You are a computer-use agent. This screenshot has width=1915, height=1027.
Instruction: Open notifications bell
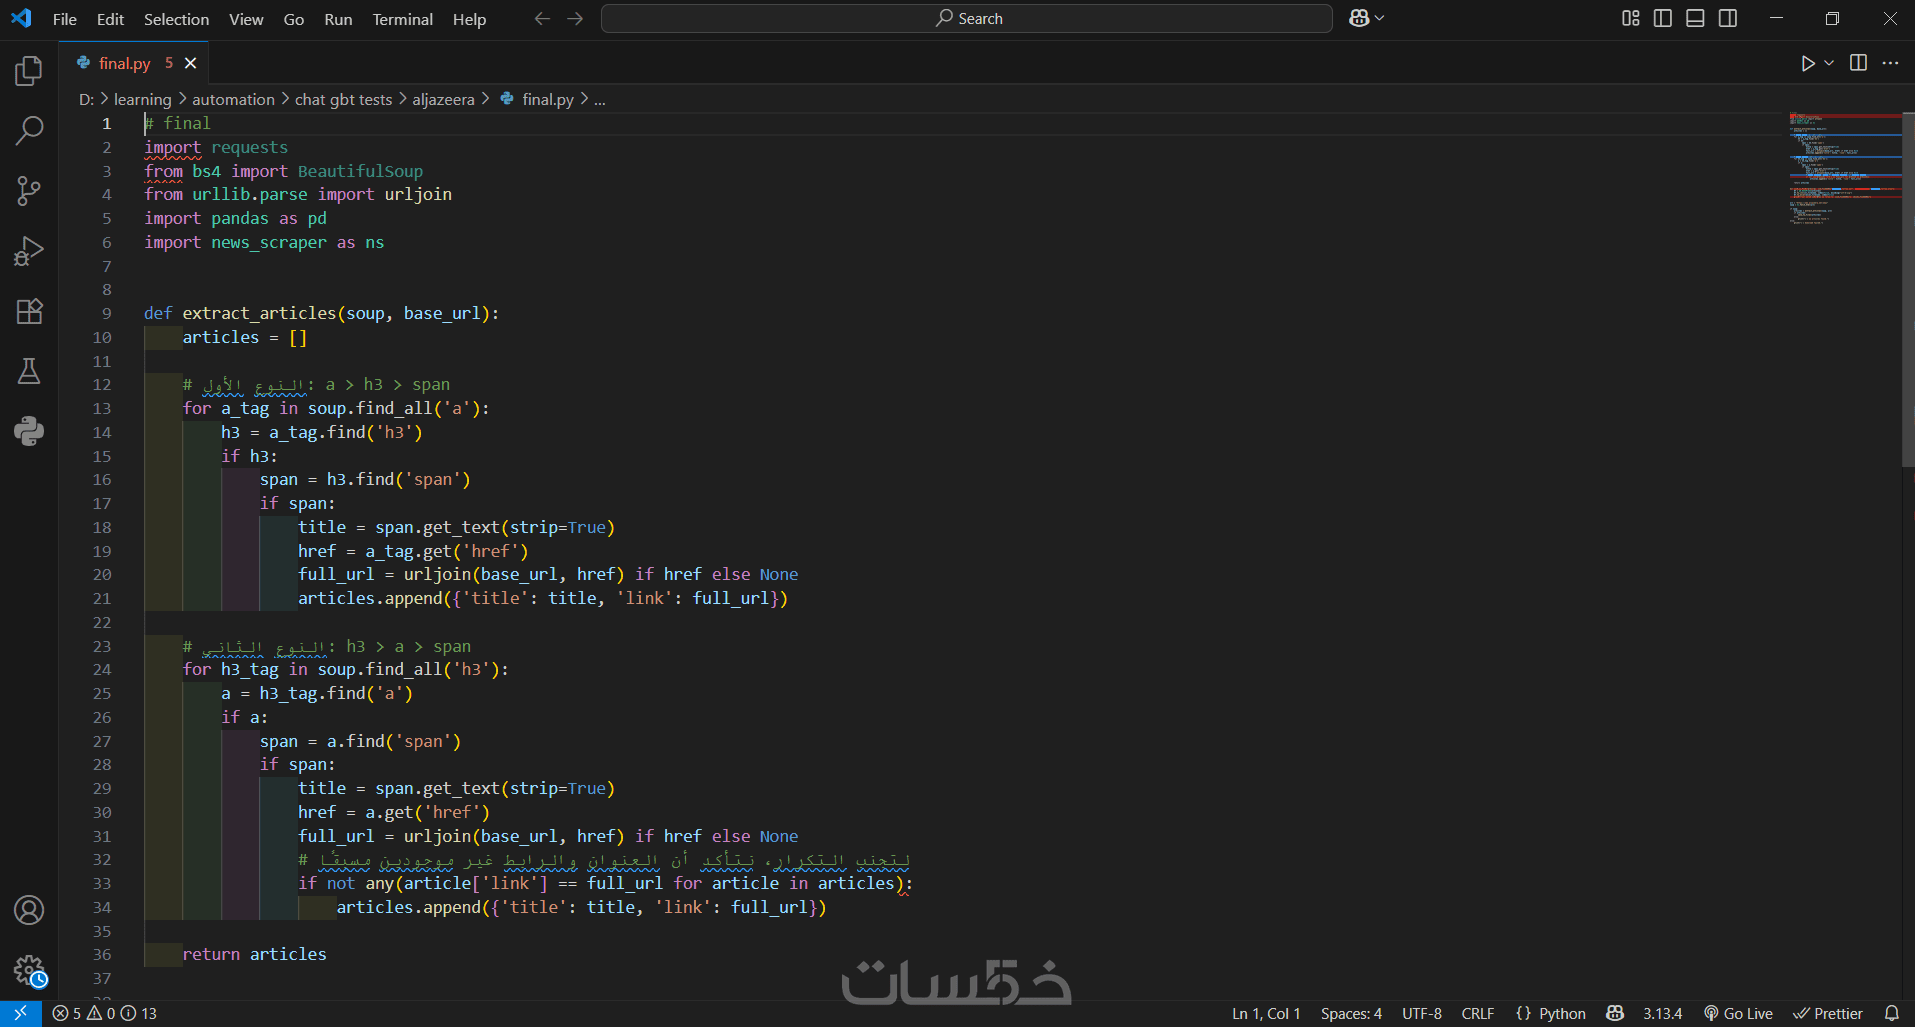1891,1013
